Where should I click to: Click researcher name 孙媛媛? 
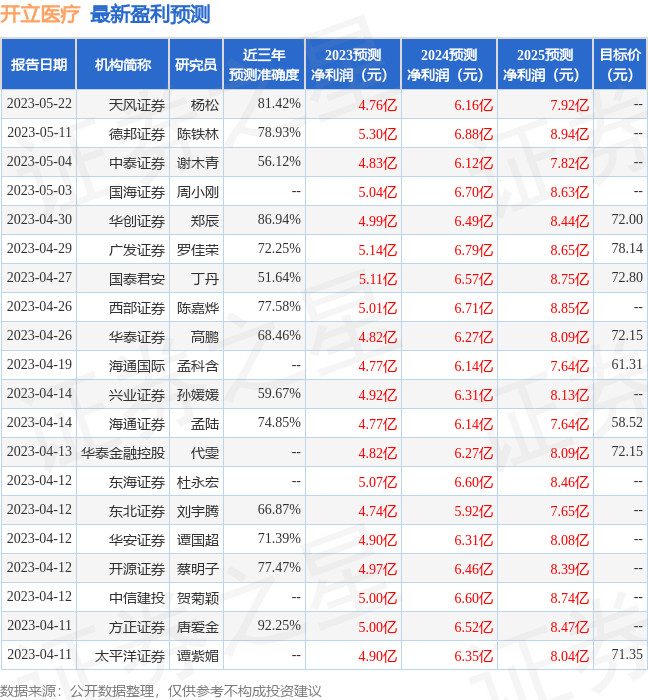coord(198,396)
